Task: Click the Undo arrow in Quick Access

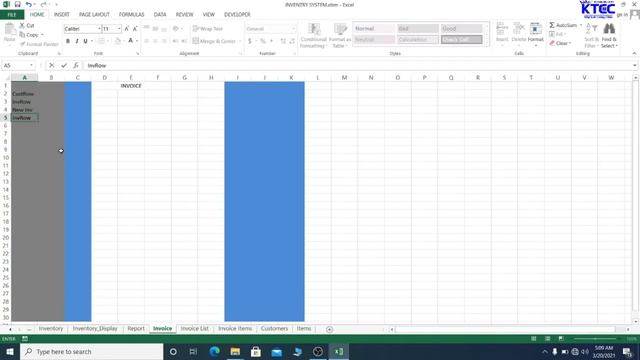Action: tap(29, 4)
